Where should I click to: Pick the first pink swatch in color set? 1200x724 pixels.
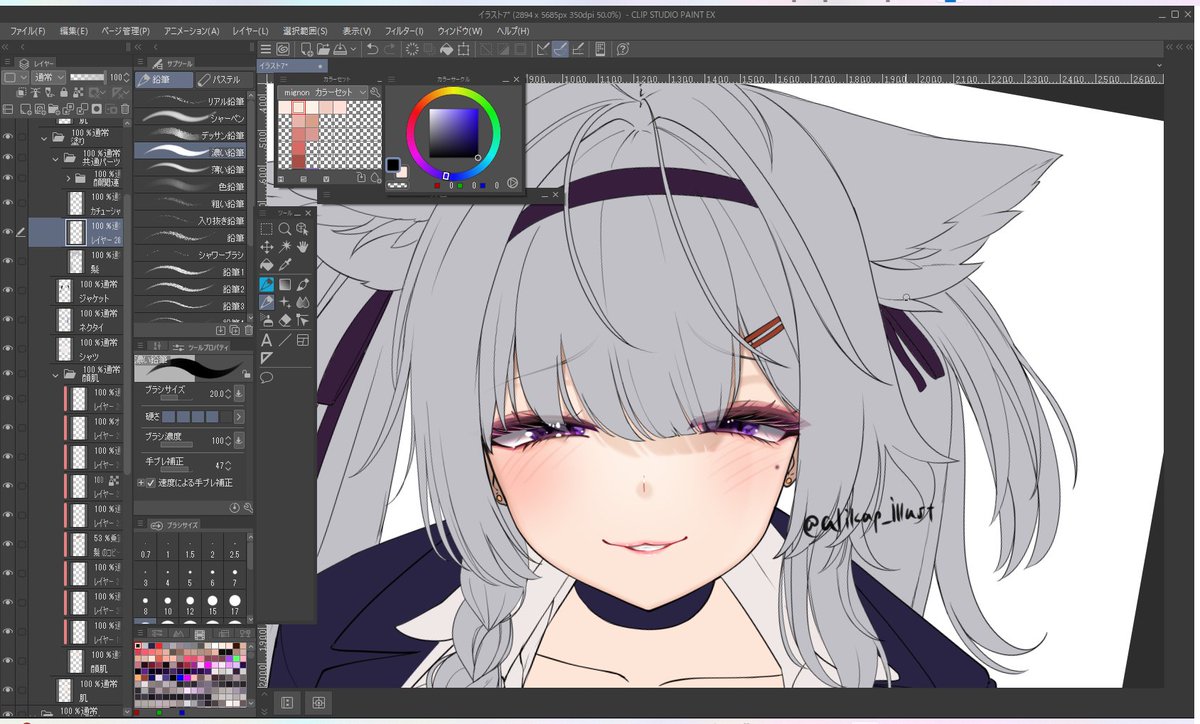tap(286, 107)
